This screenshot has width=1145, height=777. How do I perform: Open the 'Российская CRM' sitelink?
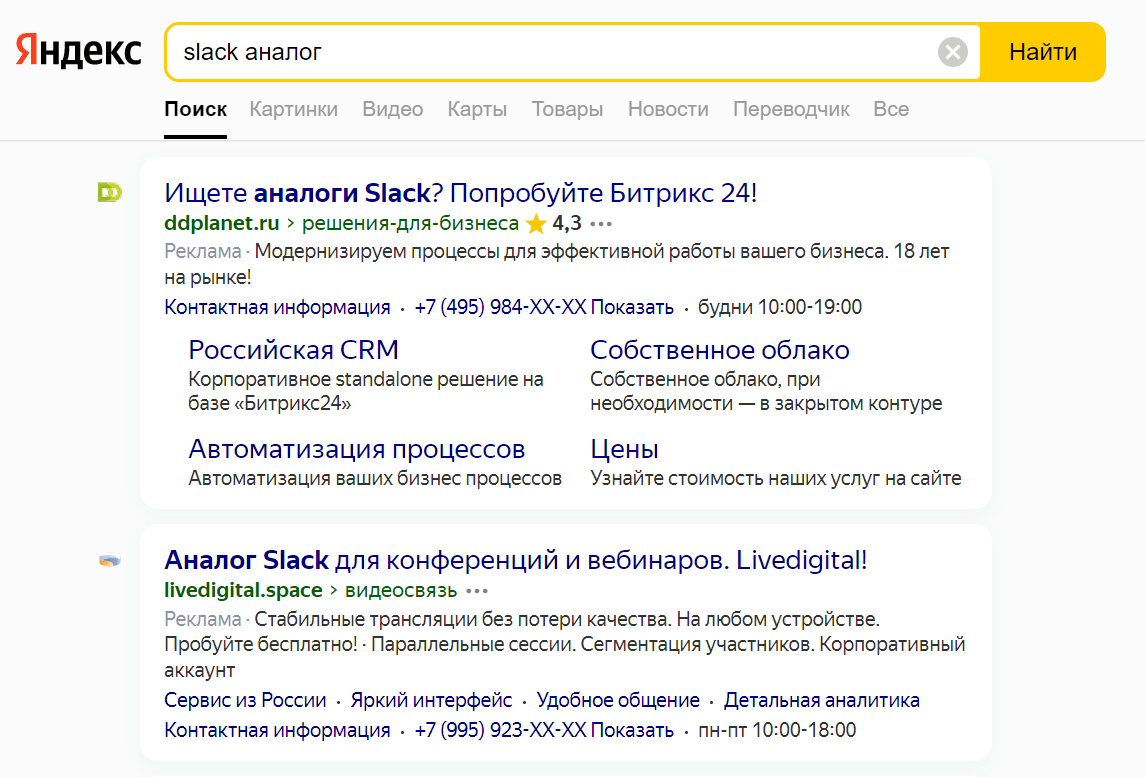point(293,350)
